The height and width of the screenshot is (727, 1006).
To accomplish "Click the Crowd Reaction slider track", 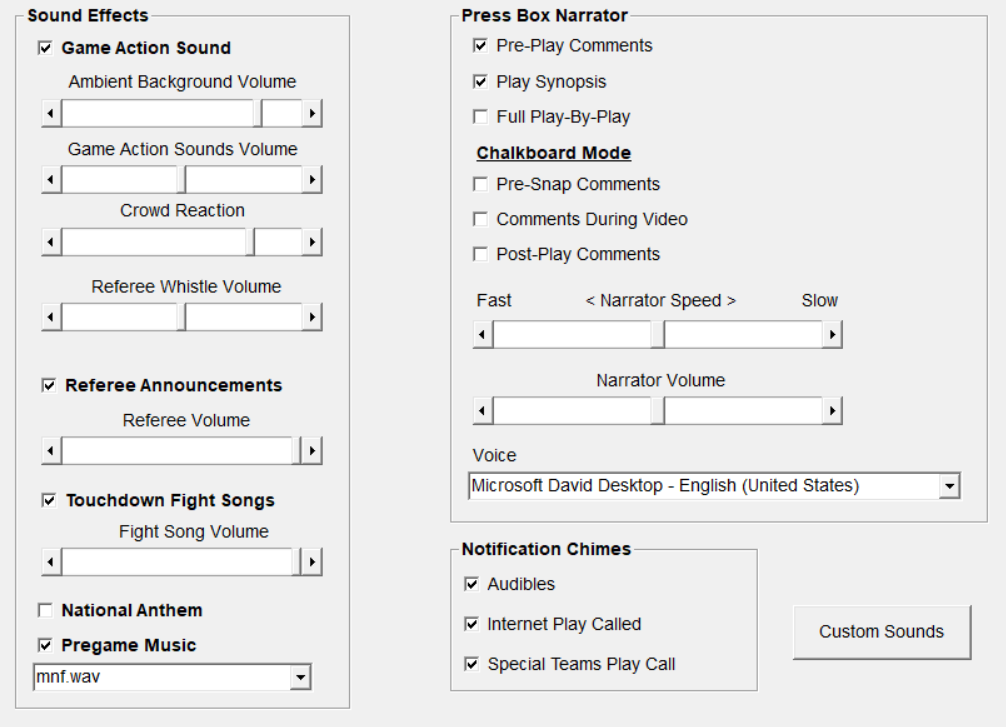I will point(150,242).
